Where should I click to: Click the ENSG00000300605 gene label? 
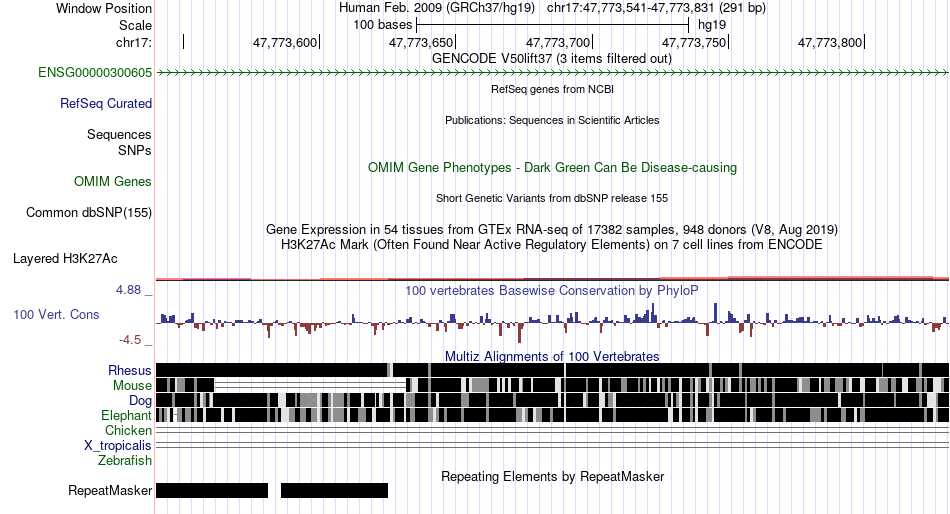(x=95, y=73)
